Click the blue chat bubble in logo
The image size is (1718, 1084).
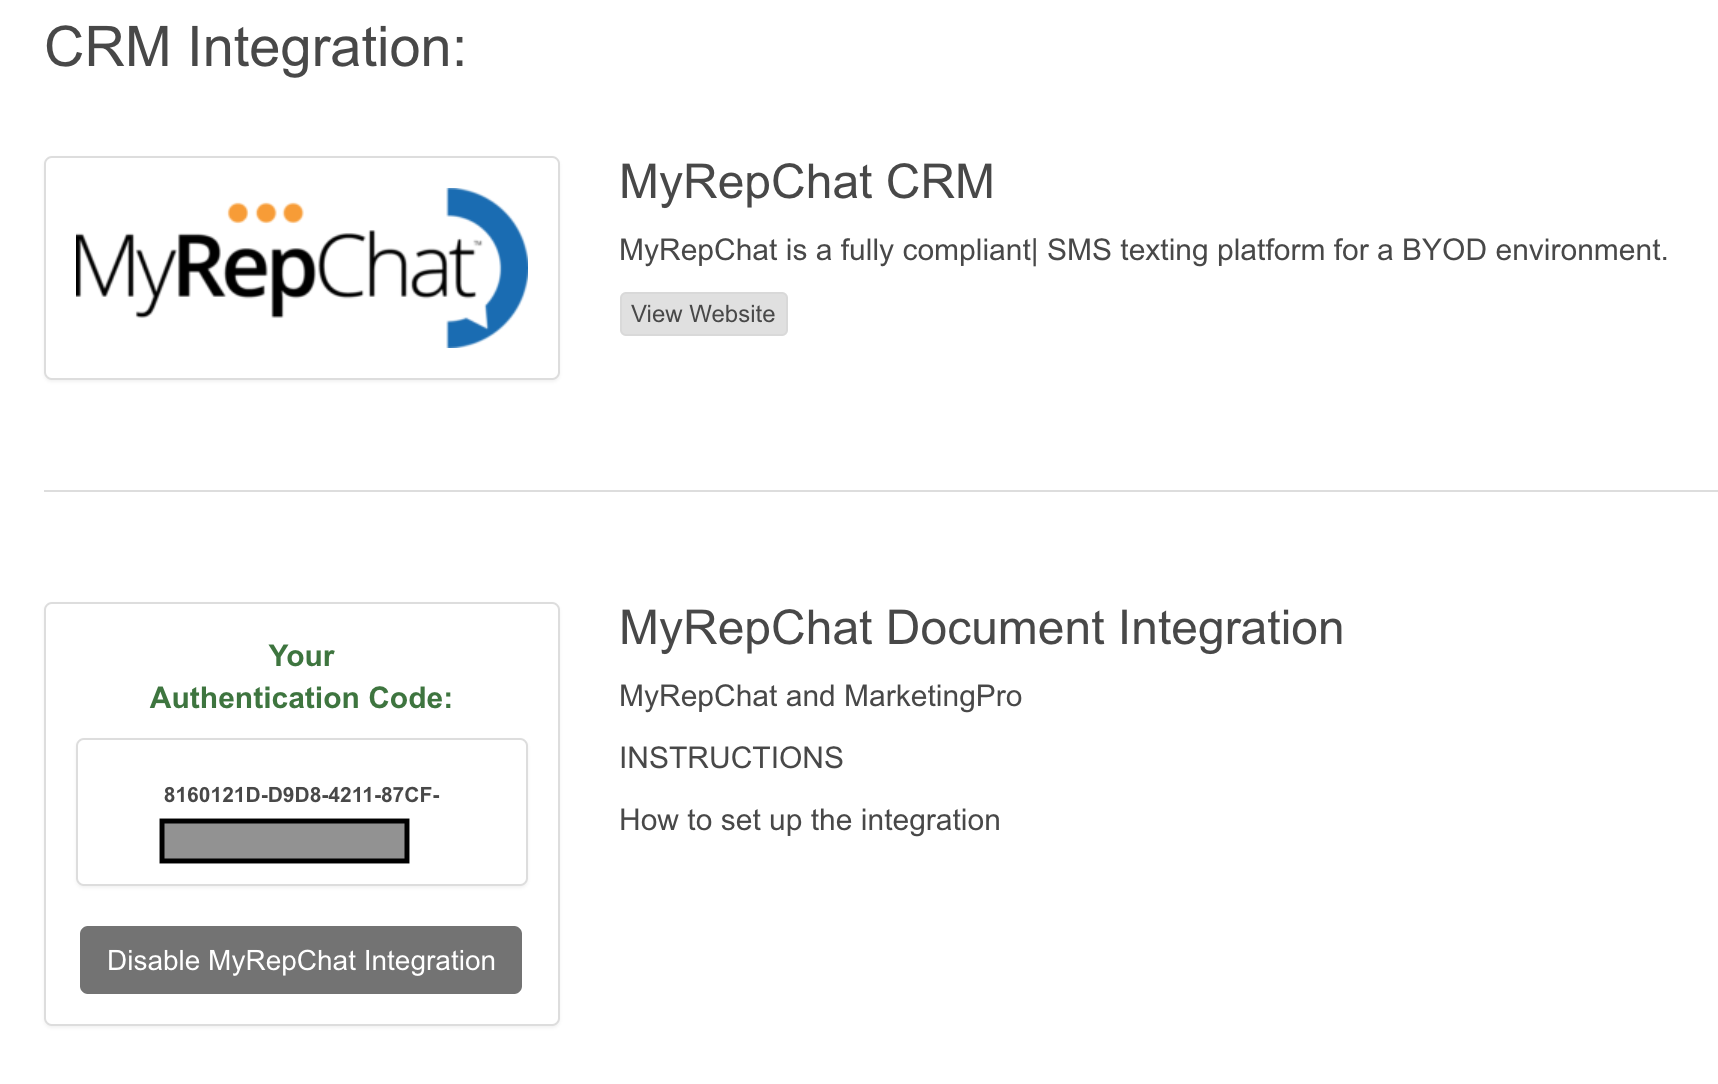(500, 267)
